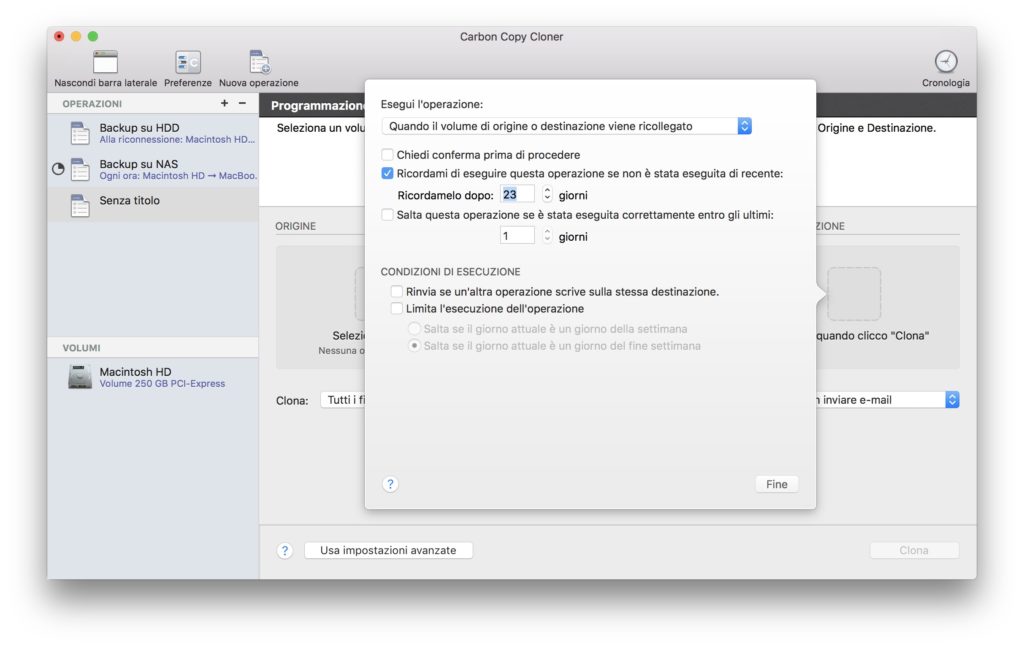1024x647 pixels.
Task: Check Rinvia se un'altra operazione scrive
Action: click(x=396, y=291)
